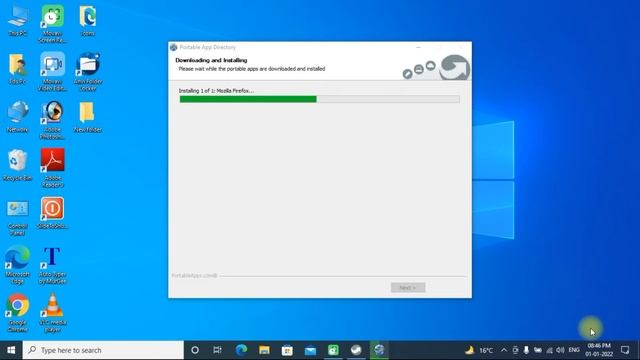Launch Adobe Reader shortcut
This screenshot has width=640, height=360.
(x=53, y=168)
